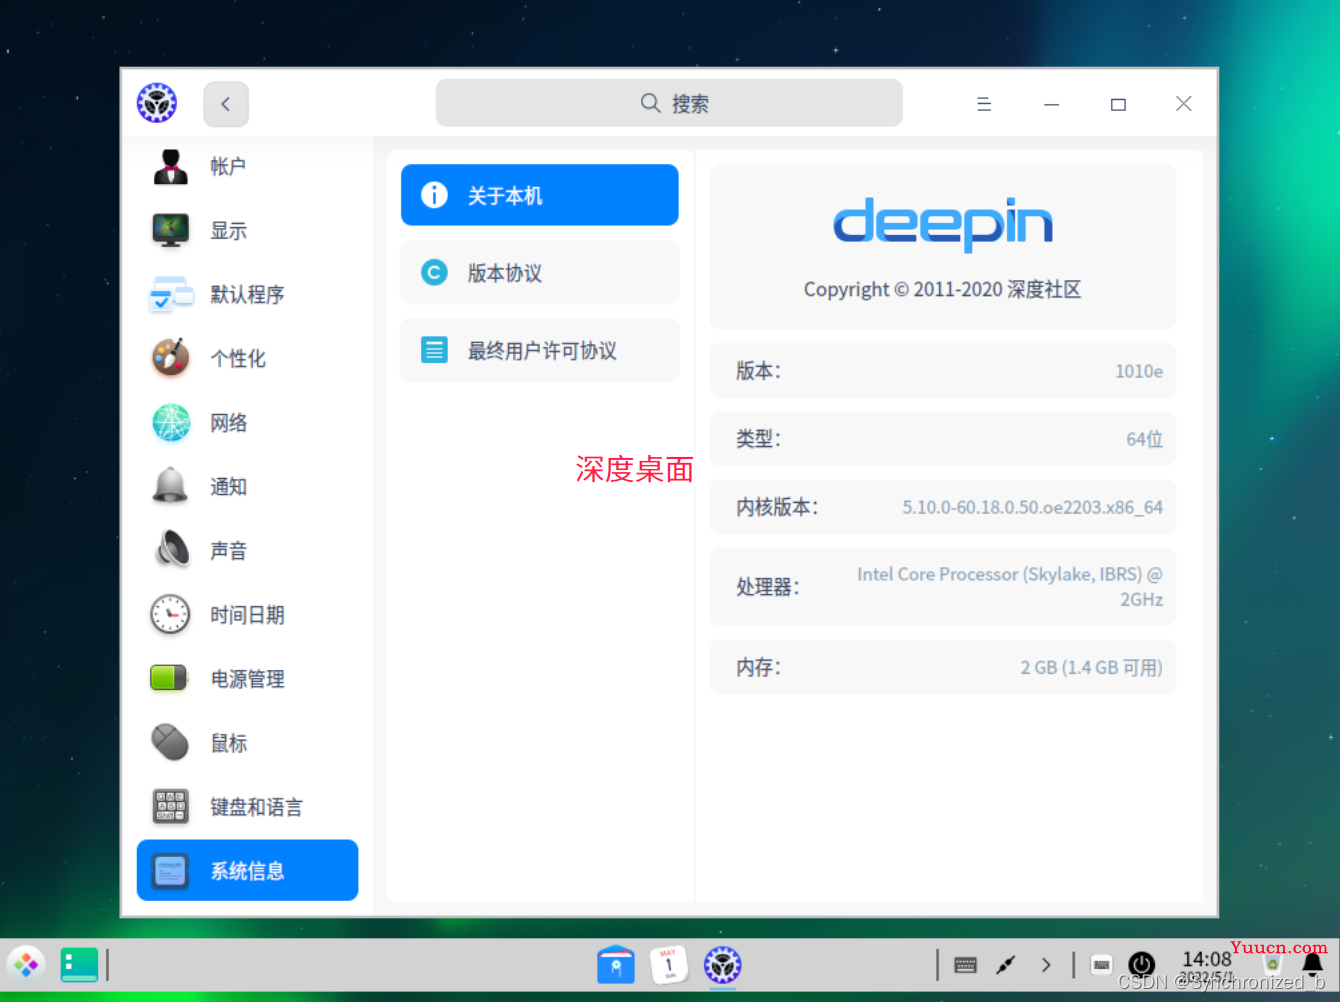View 最终用户许可协议 (End User License Agreement)
This screenshot has height=1002, width=1340.
pyautogui.click(x=539, y=351)
